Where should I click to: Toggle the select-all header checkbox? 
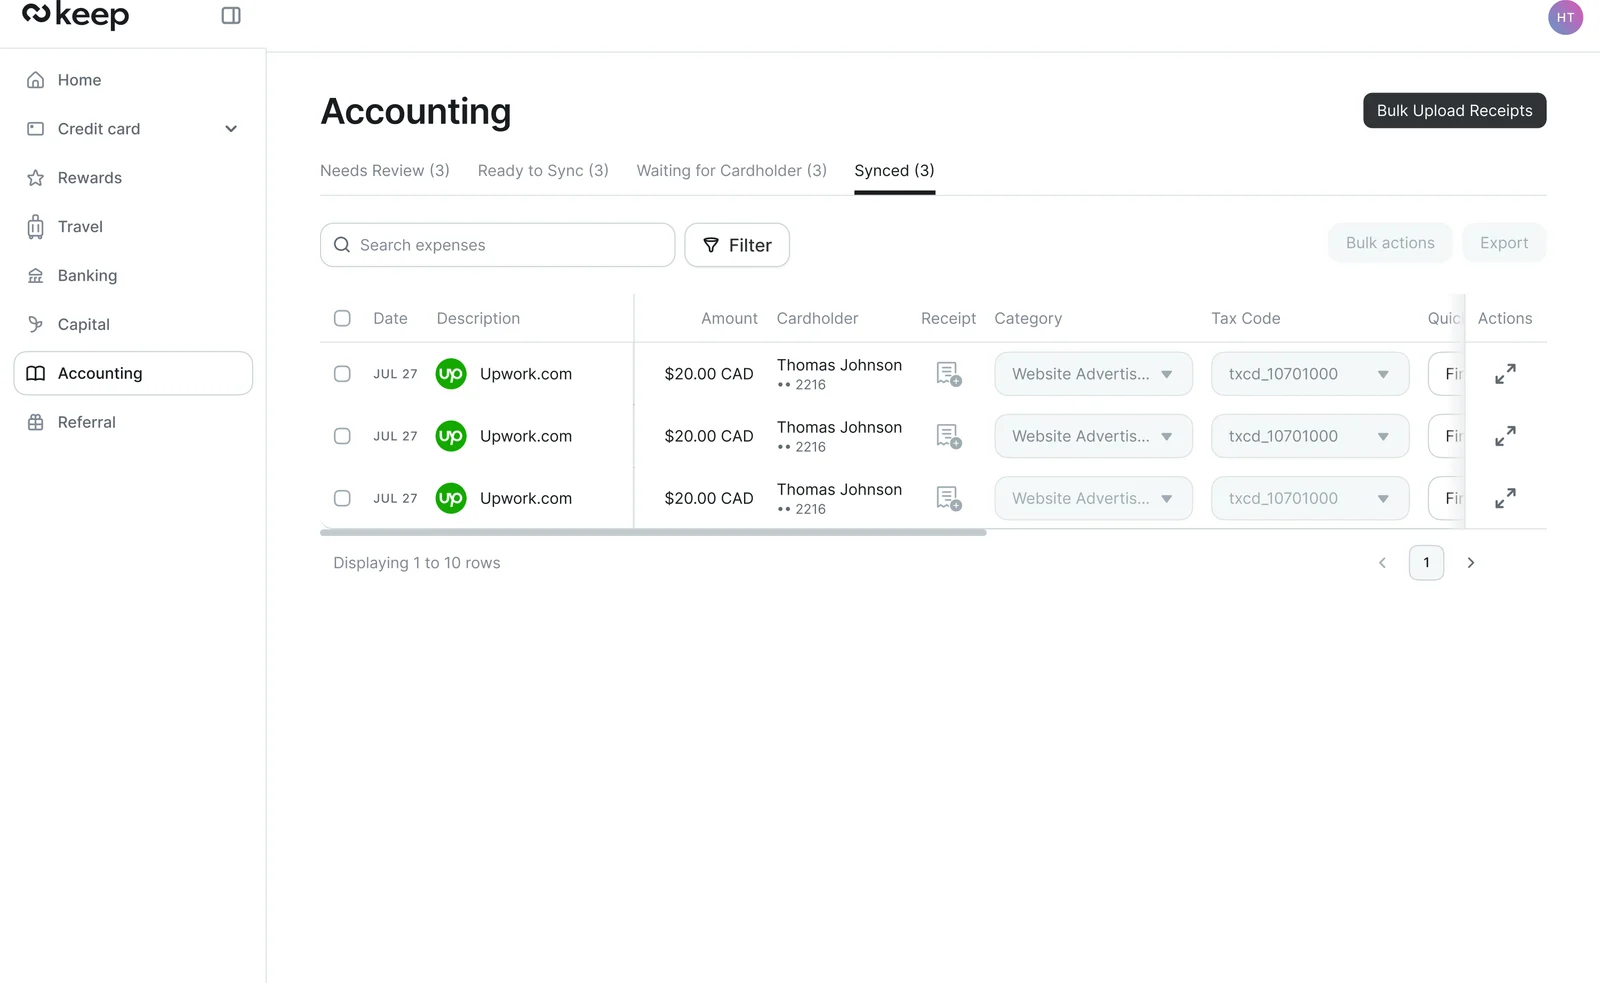342,318
